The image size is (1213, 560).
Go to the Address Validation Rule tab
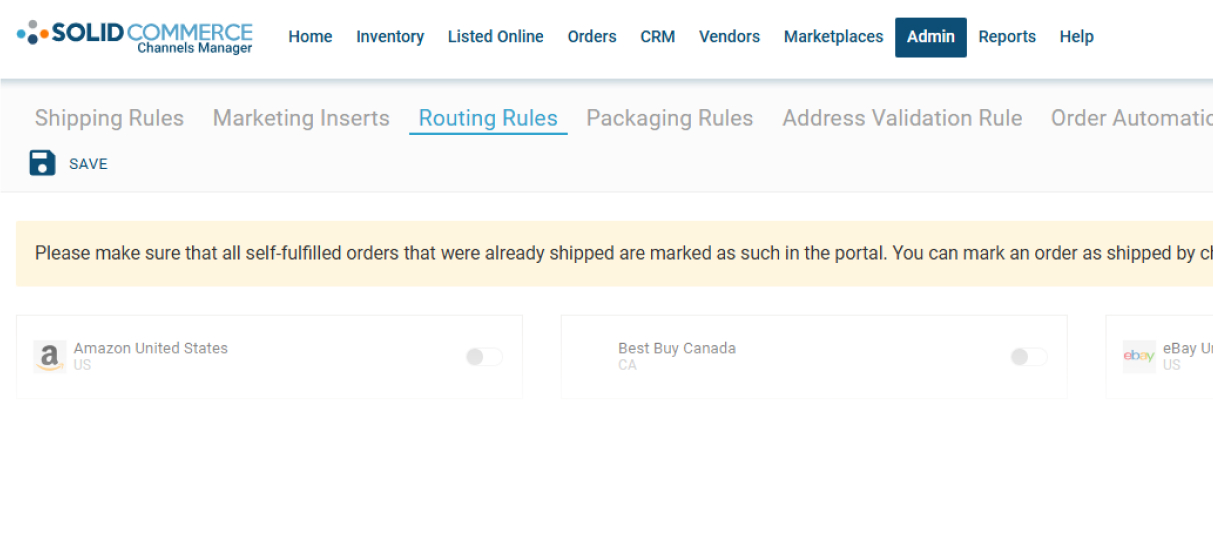click(902, 118)
